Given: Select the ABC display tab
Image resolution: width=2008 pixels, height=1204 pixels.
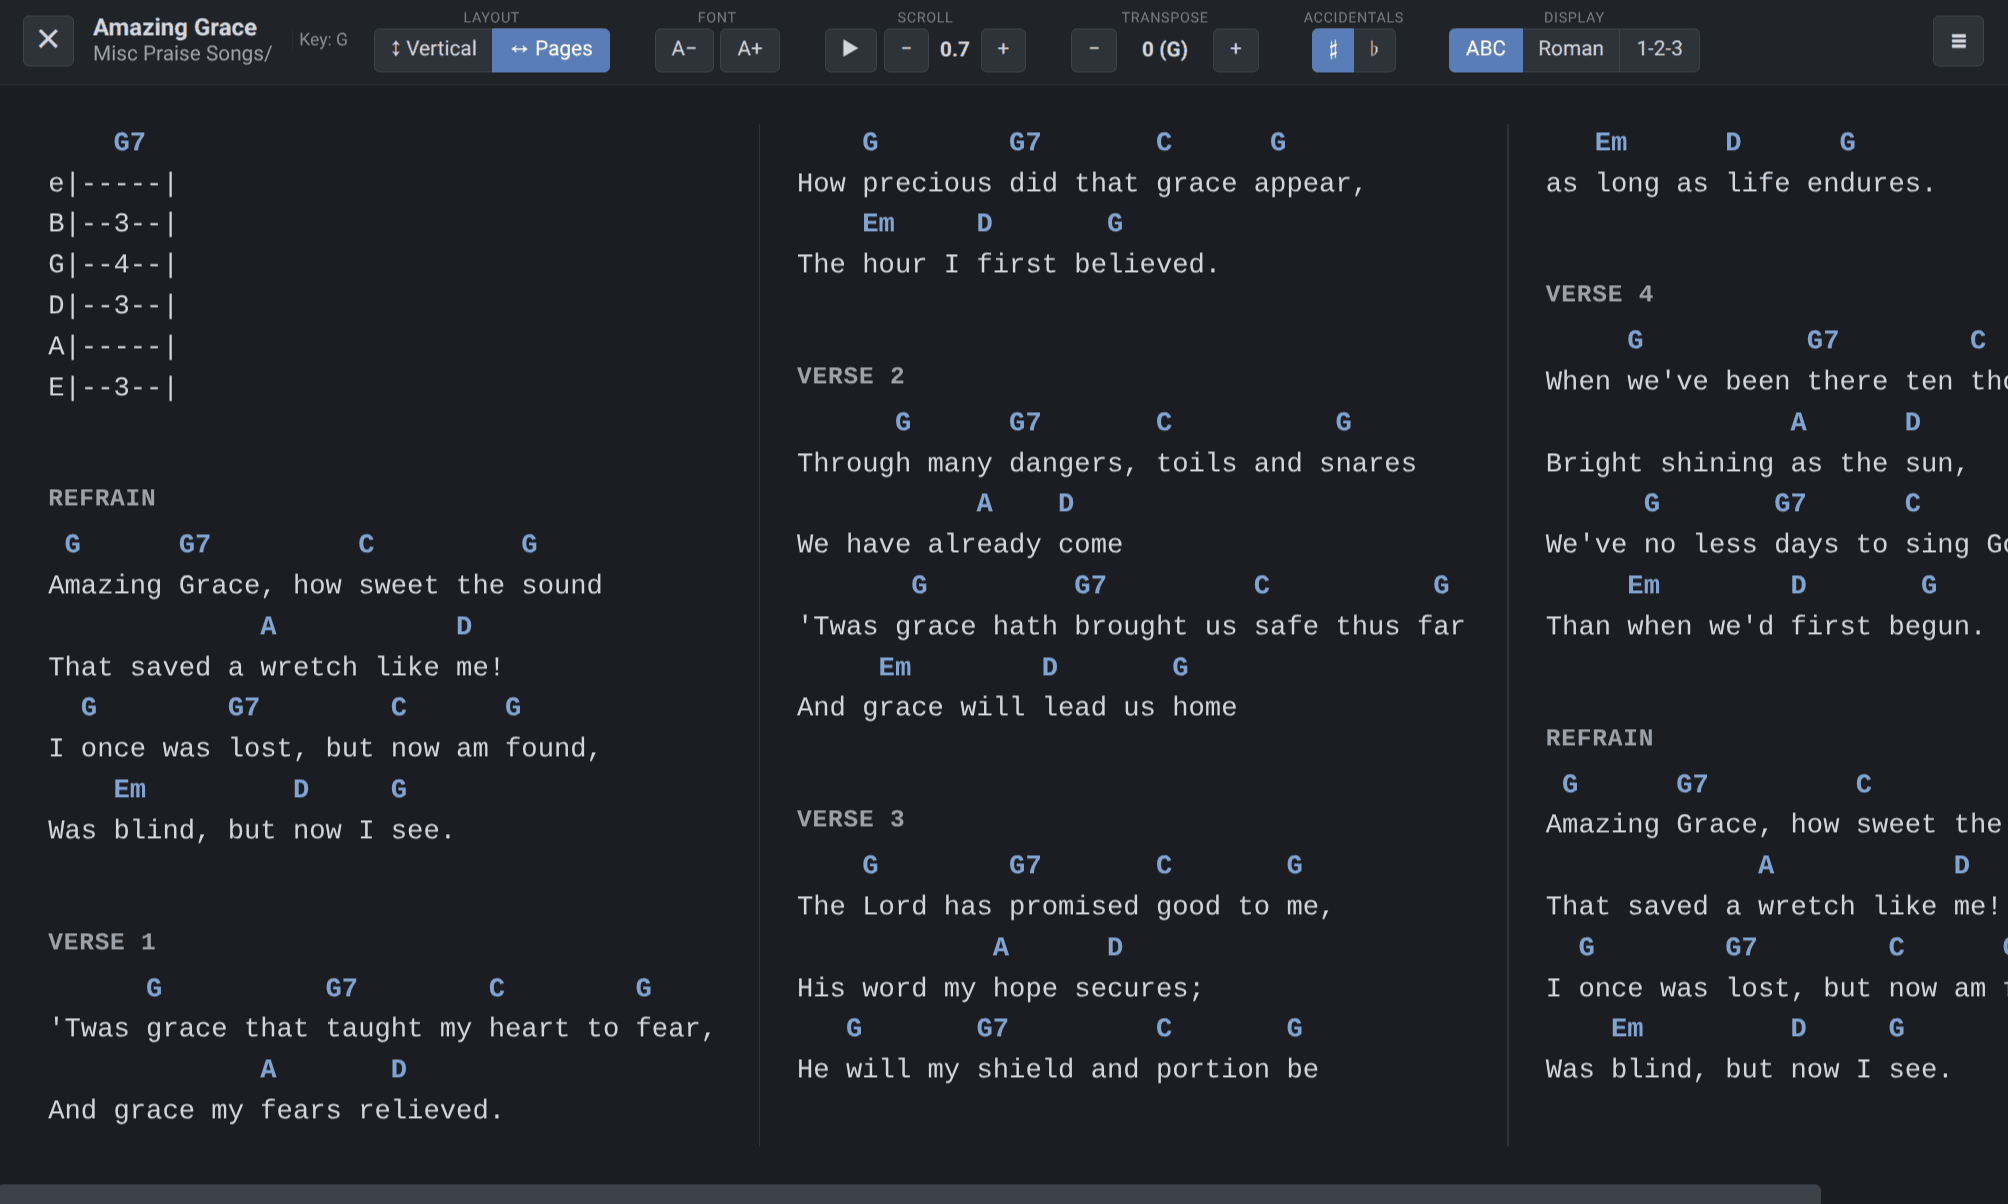Looking at the screenshot, I should pos(1485,48).
